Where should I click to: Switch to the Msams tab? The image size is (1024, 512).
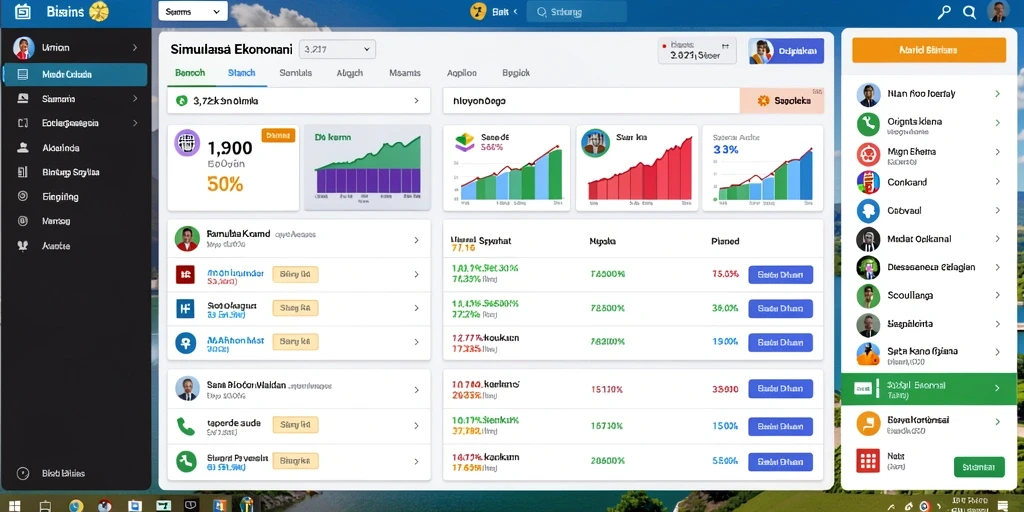[x=404, y=73]
